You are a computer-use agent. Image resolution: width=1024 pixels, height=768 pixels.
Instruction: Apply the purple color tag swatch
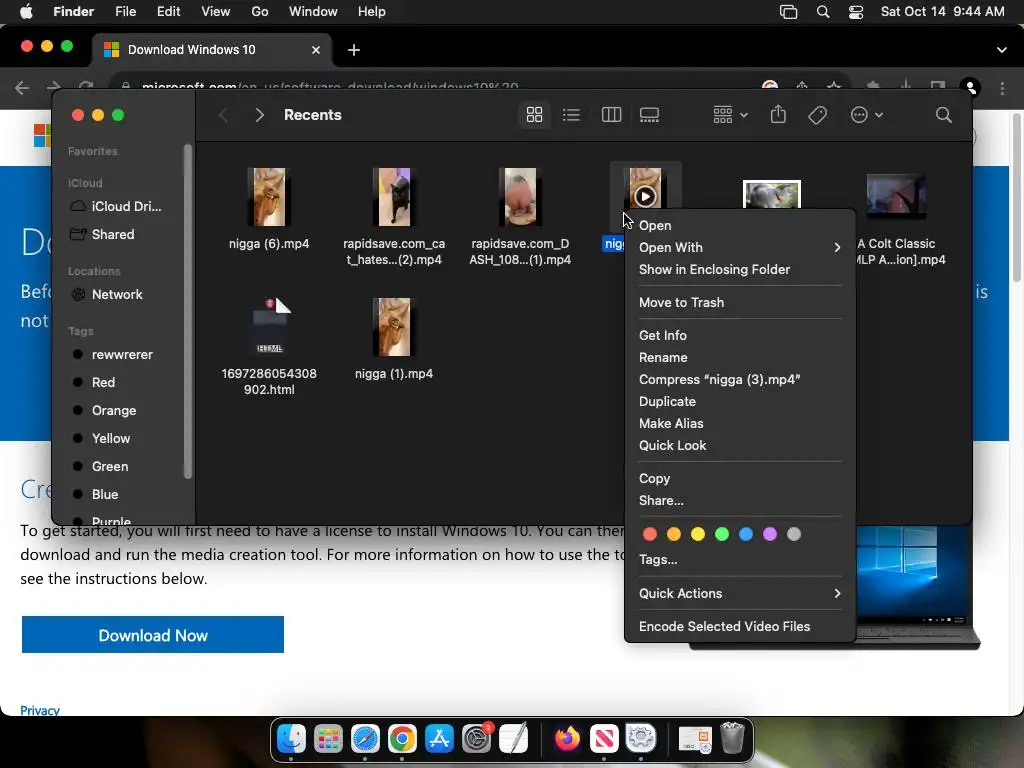point(770,534)
